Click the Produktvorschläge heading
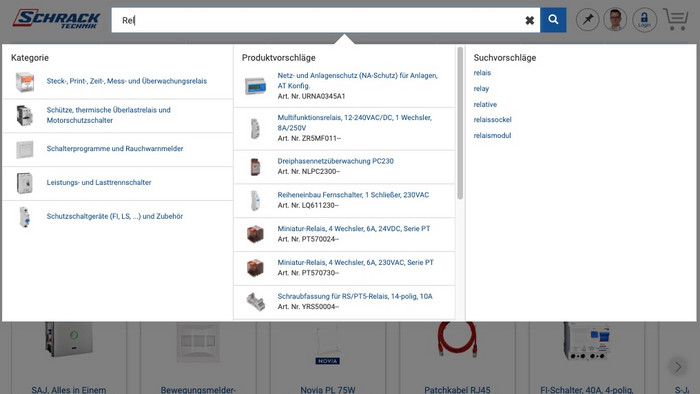700x394 pixels. click(x=279, y=58)
